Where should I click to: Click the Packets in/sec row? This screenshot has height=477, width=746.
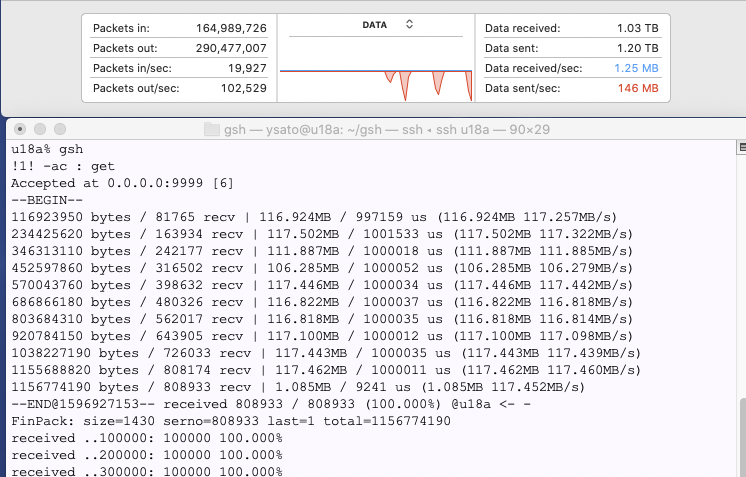pyautogui.click(x=179, y=68)
